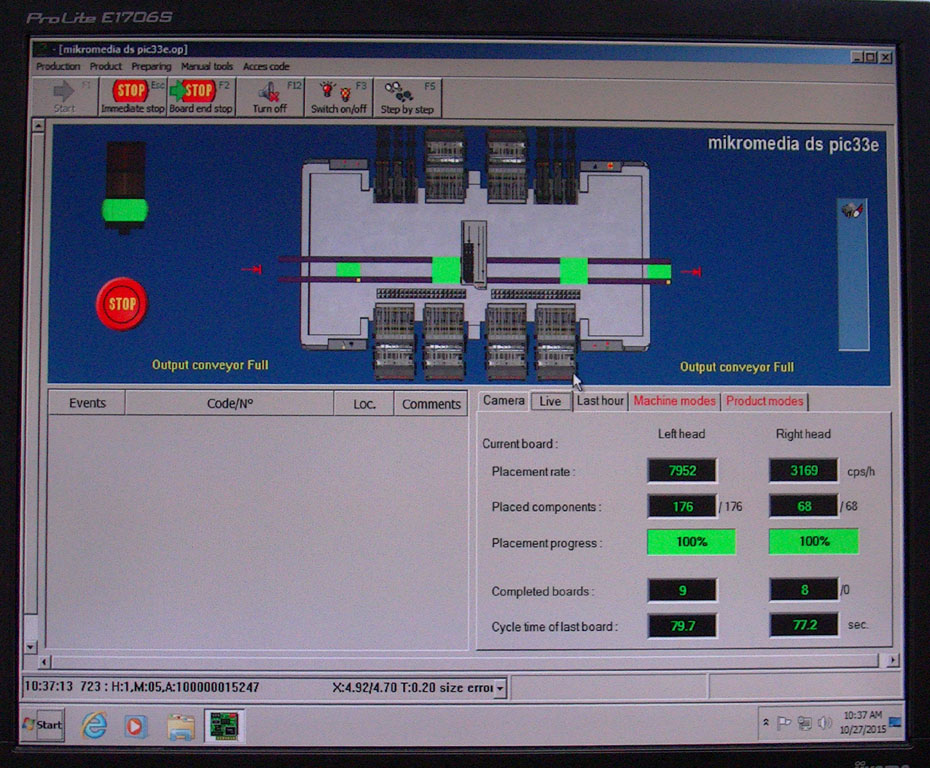Click right head cycle time 77.2
Viewport: 930px width, 768px height.
click(x=804, y=625)
